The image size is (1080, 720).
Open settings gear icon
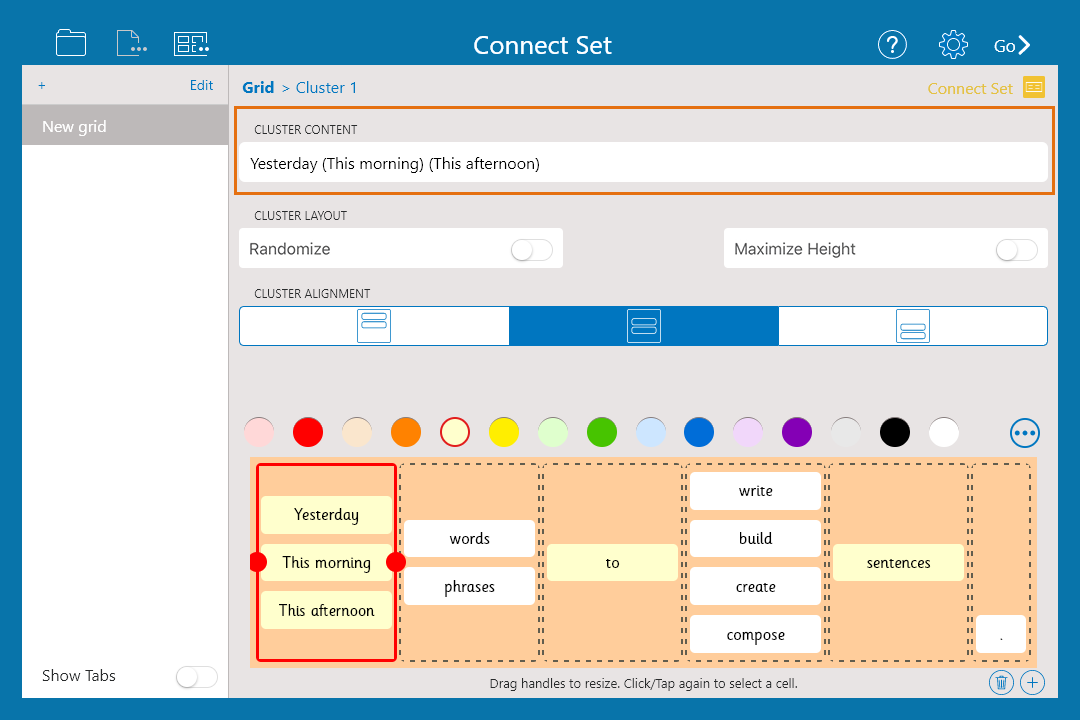[x=953, y=44]
